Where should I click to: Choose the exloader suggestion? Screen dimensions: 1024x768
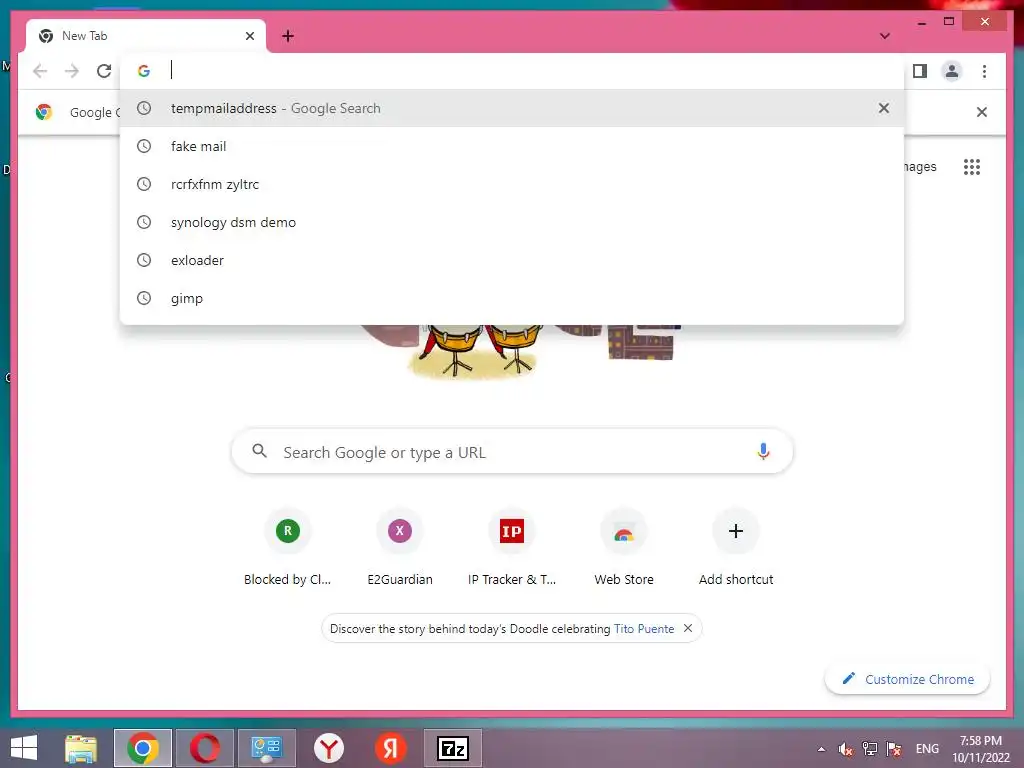point(512,260)
